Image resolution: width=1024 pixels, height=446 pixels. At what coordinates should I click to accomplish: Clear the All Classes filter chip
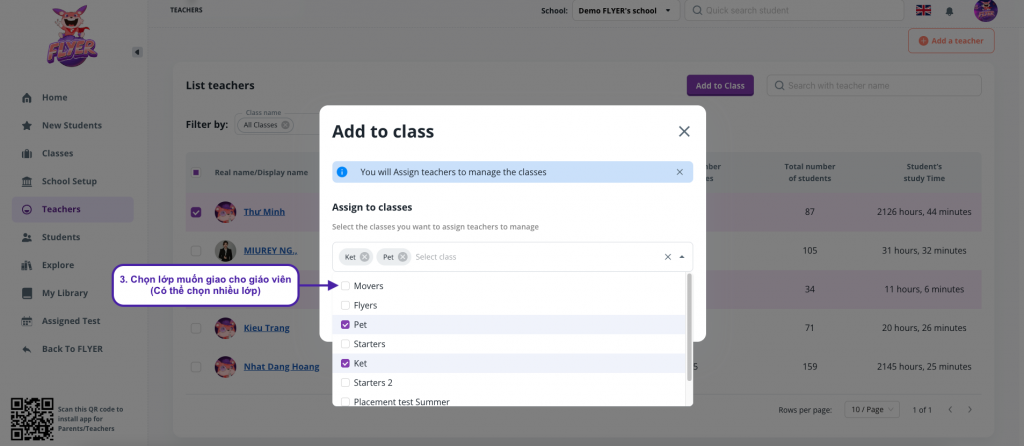[286, 125]
